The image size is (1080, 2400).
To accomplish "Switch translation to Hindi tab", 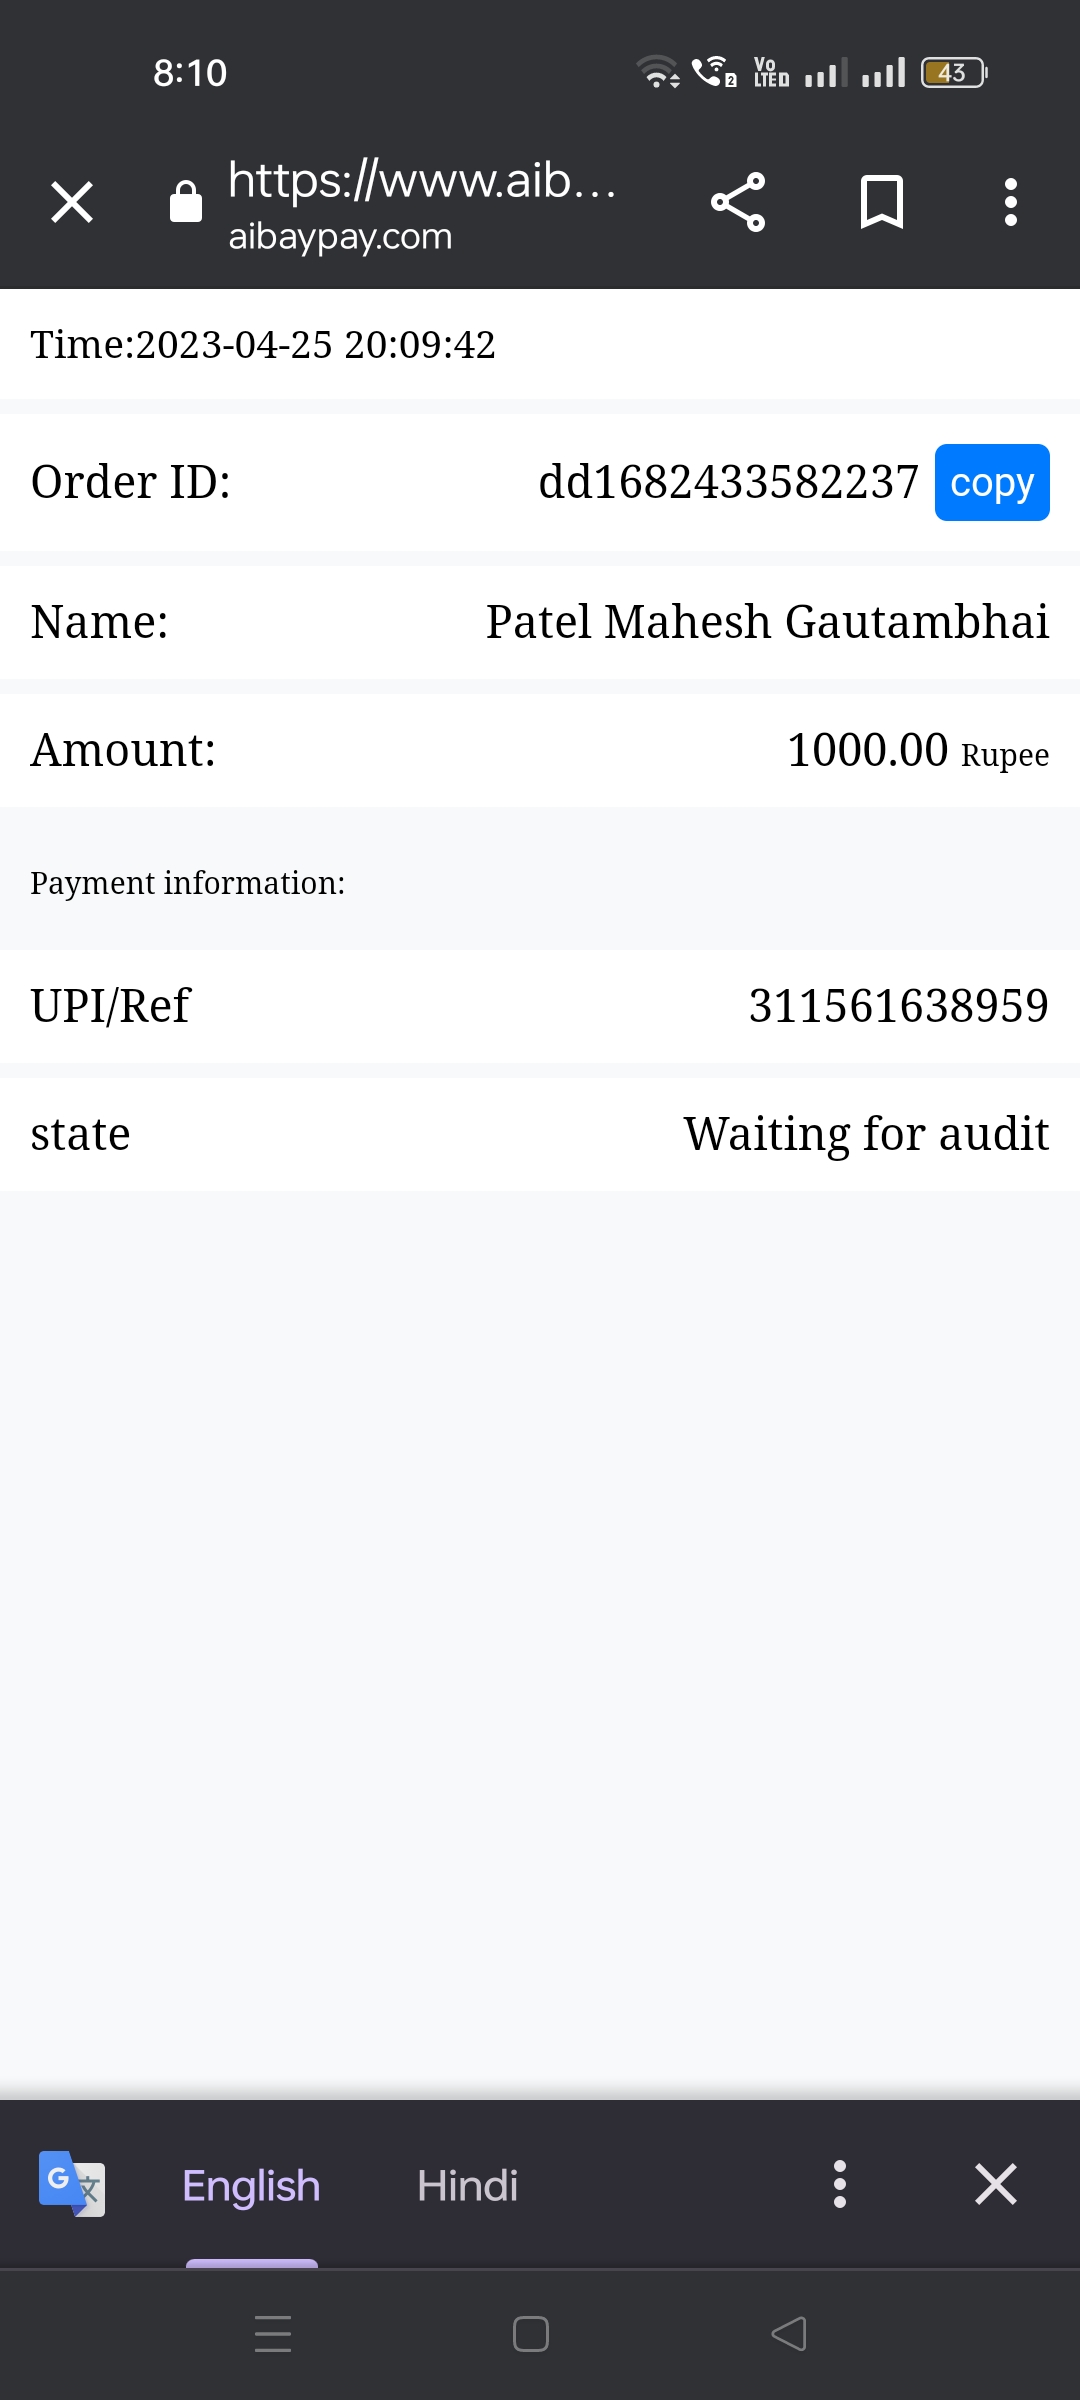I will 467,2186.
